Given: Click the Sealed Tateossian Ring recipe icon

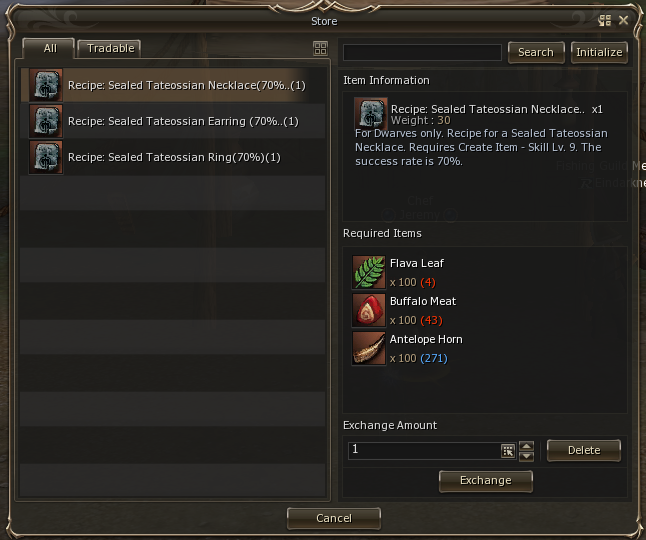Looking at the screenshot, I should coord(46,157).
